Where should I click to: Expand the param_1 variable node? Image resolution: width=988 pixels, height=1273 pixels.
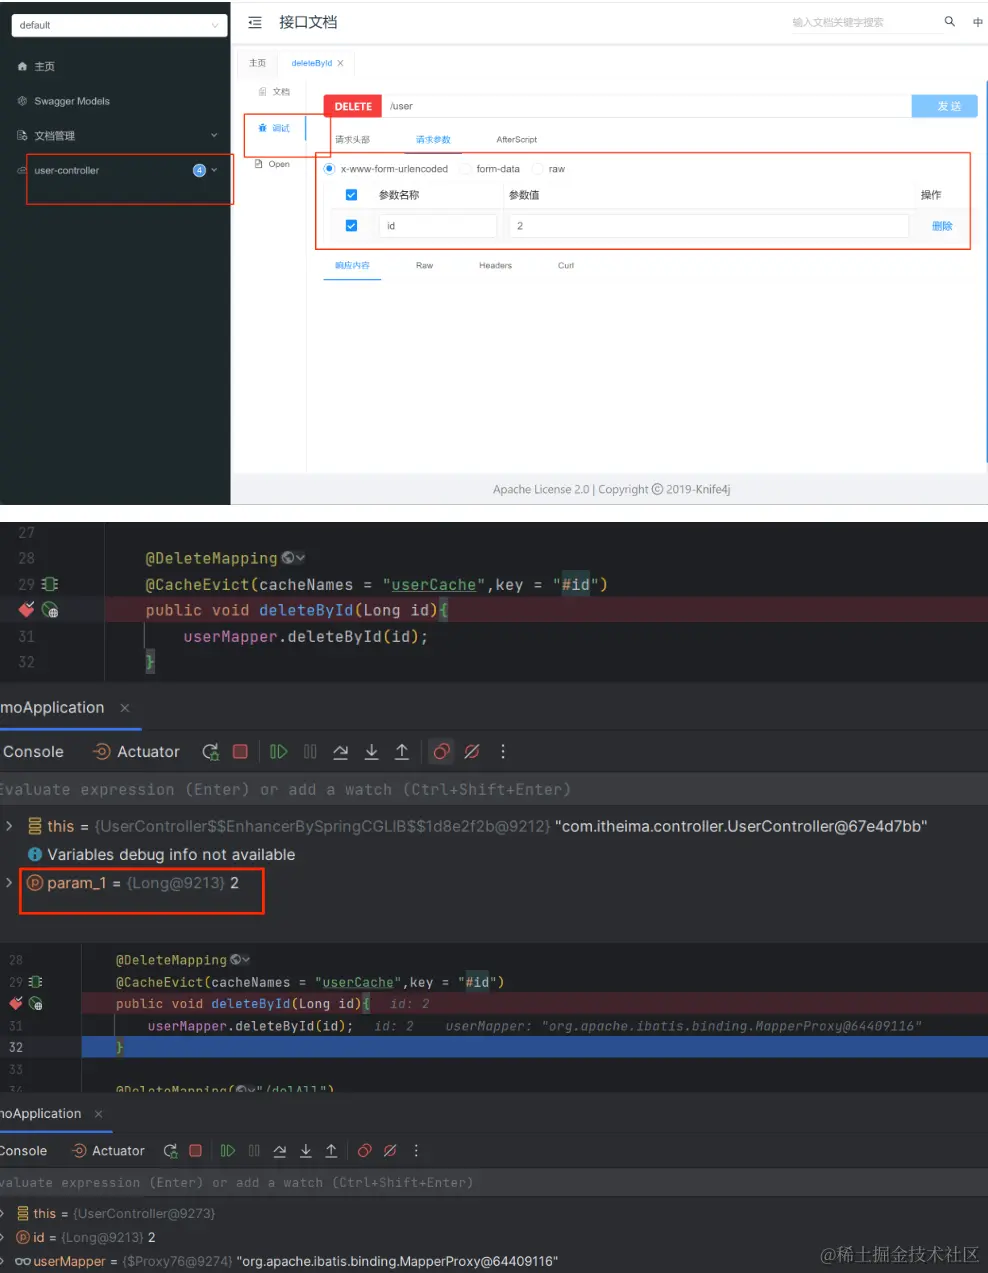9,882
